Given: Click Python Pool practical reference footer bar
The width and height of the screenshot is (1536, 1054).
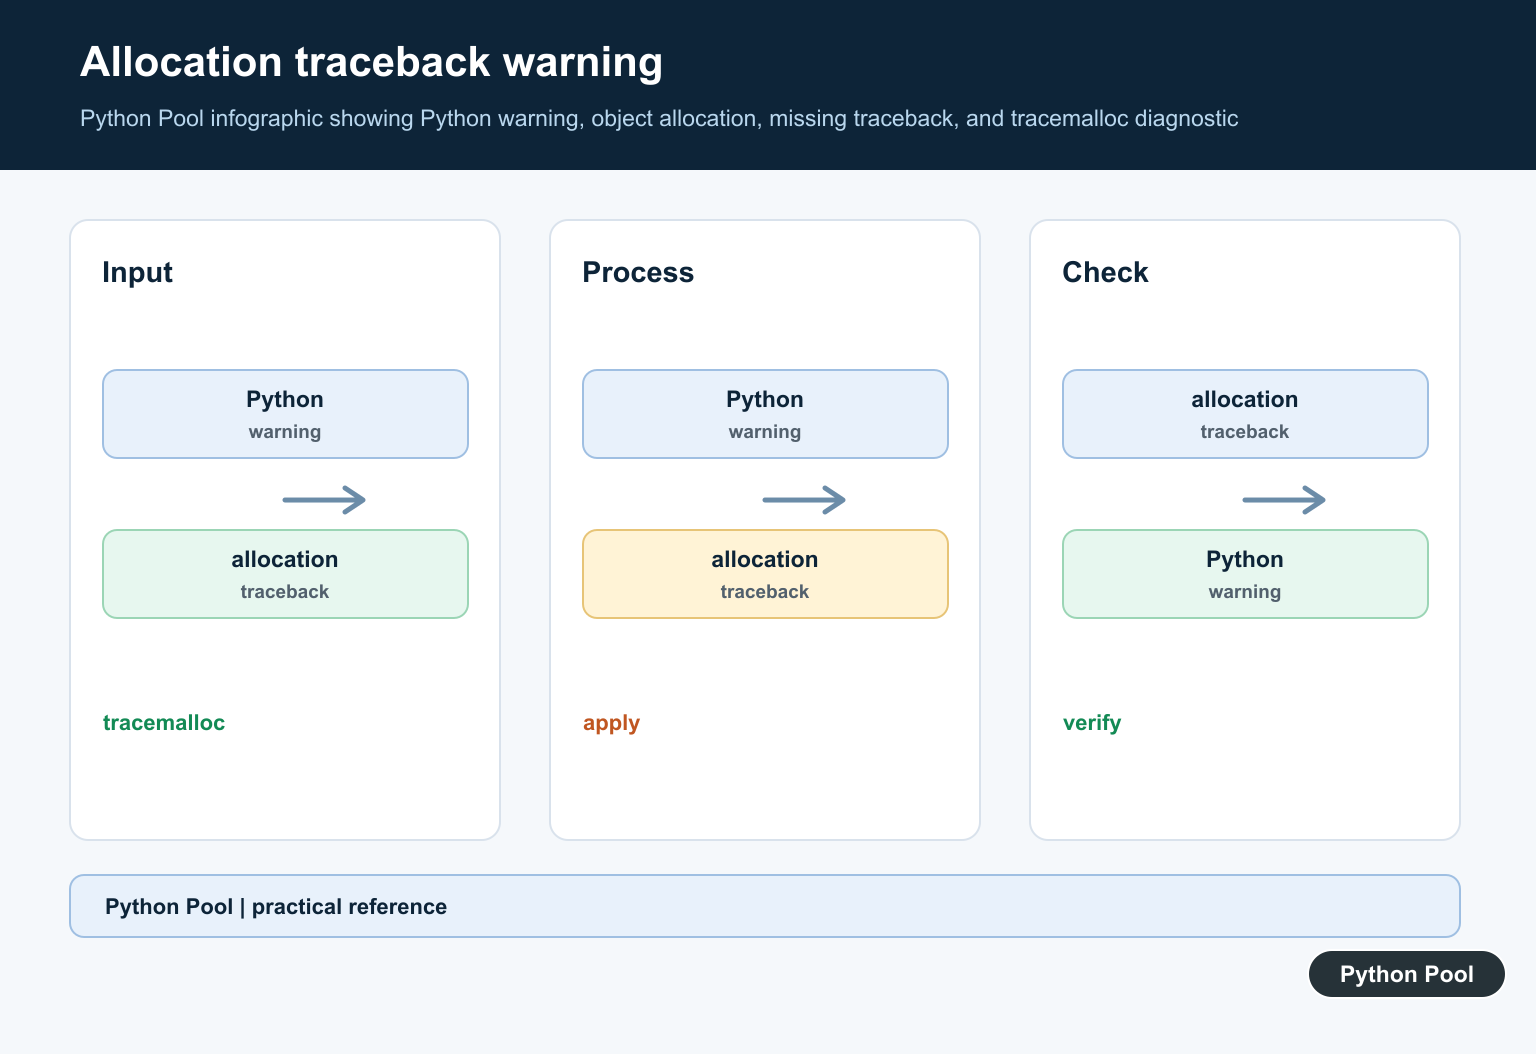Looking at the screenshot, I should [765, 906].
